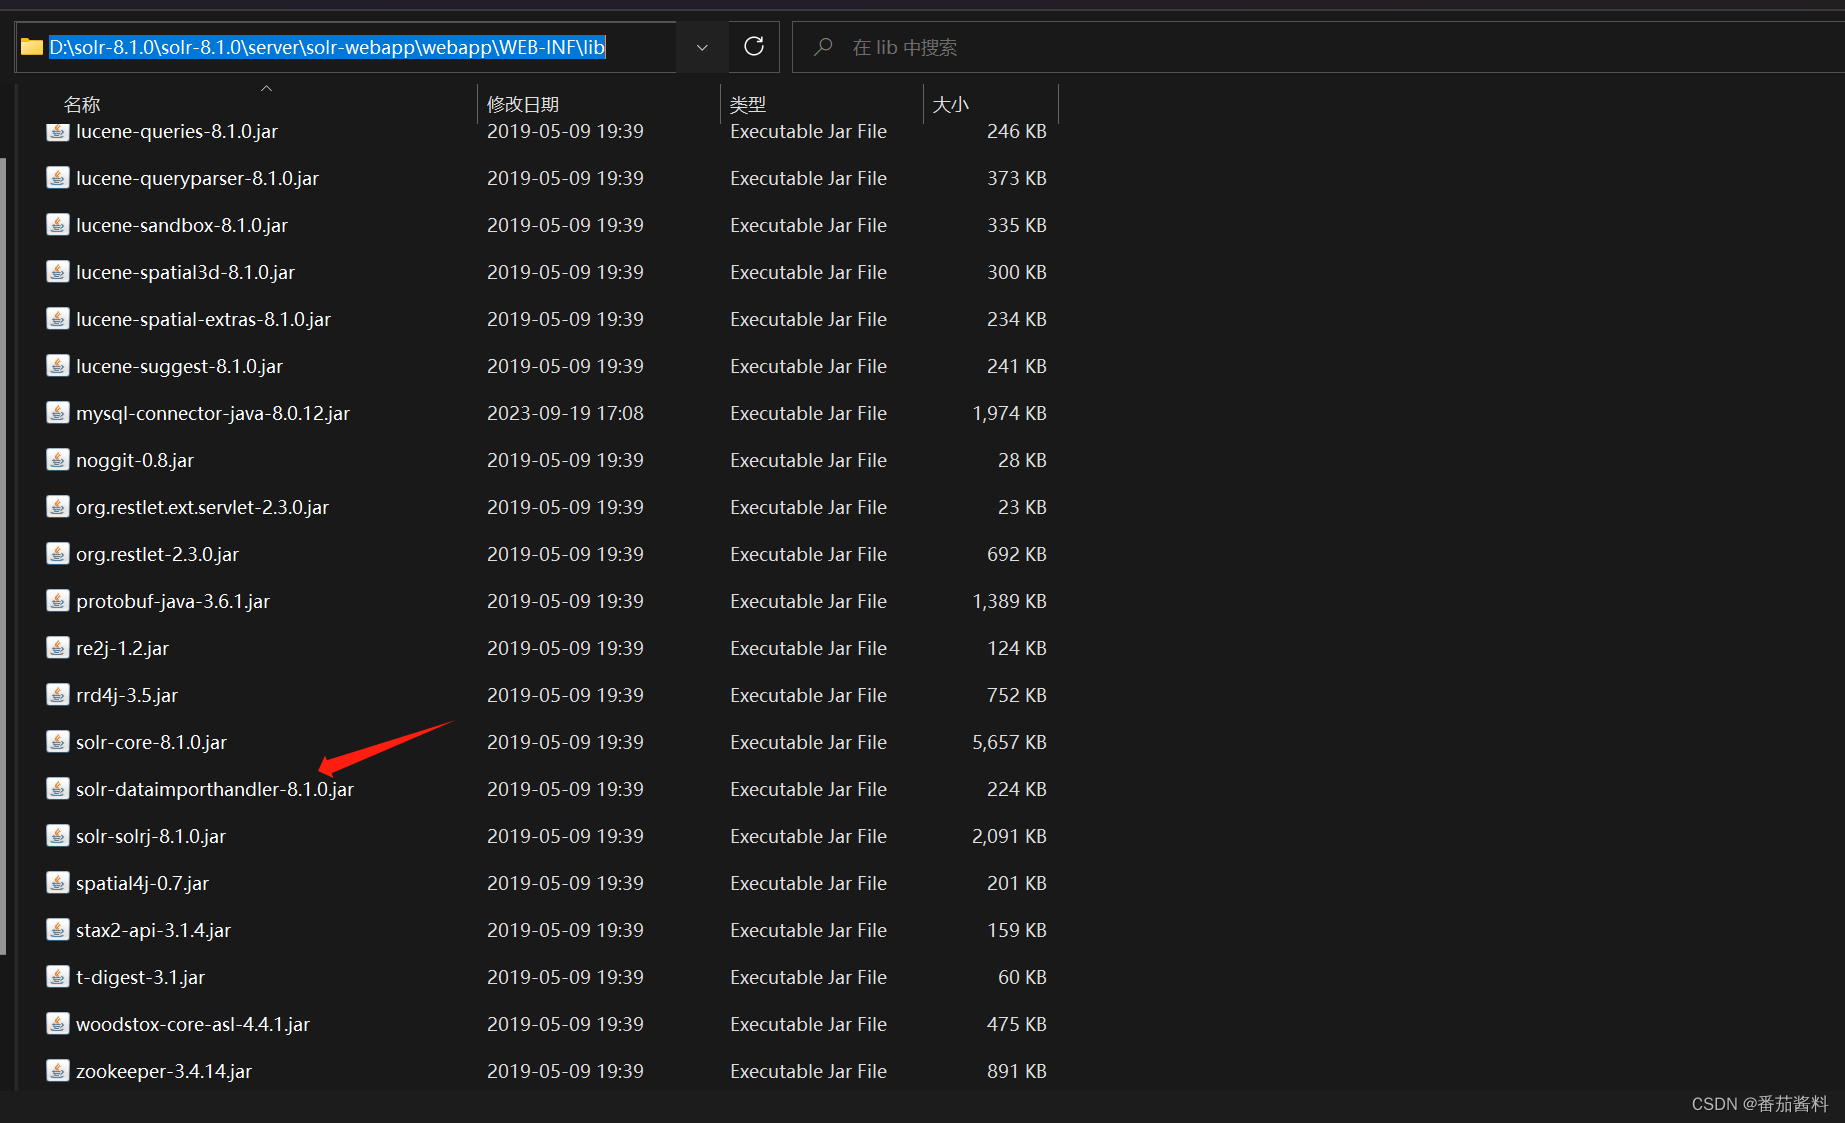Click the t-digest-3.1.jar file icon
This screenshot has height=1123, width=1845.
pyautogui.click(x=58, y=977)
